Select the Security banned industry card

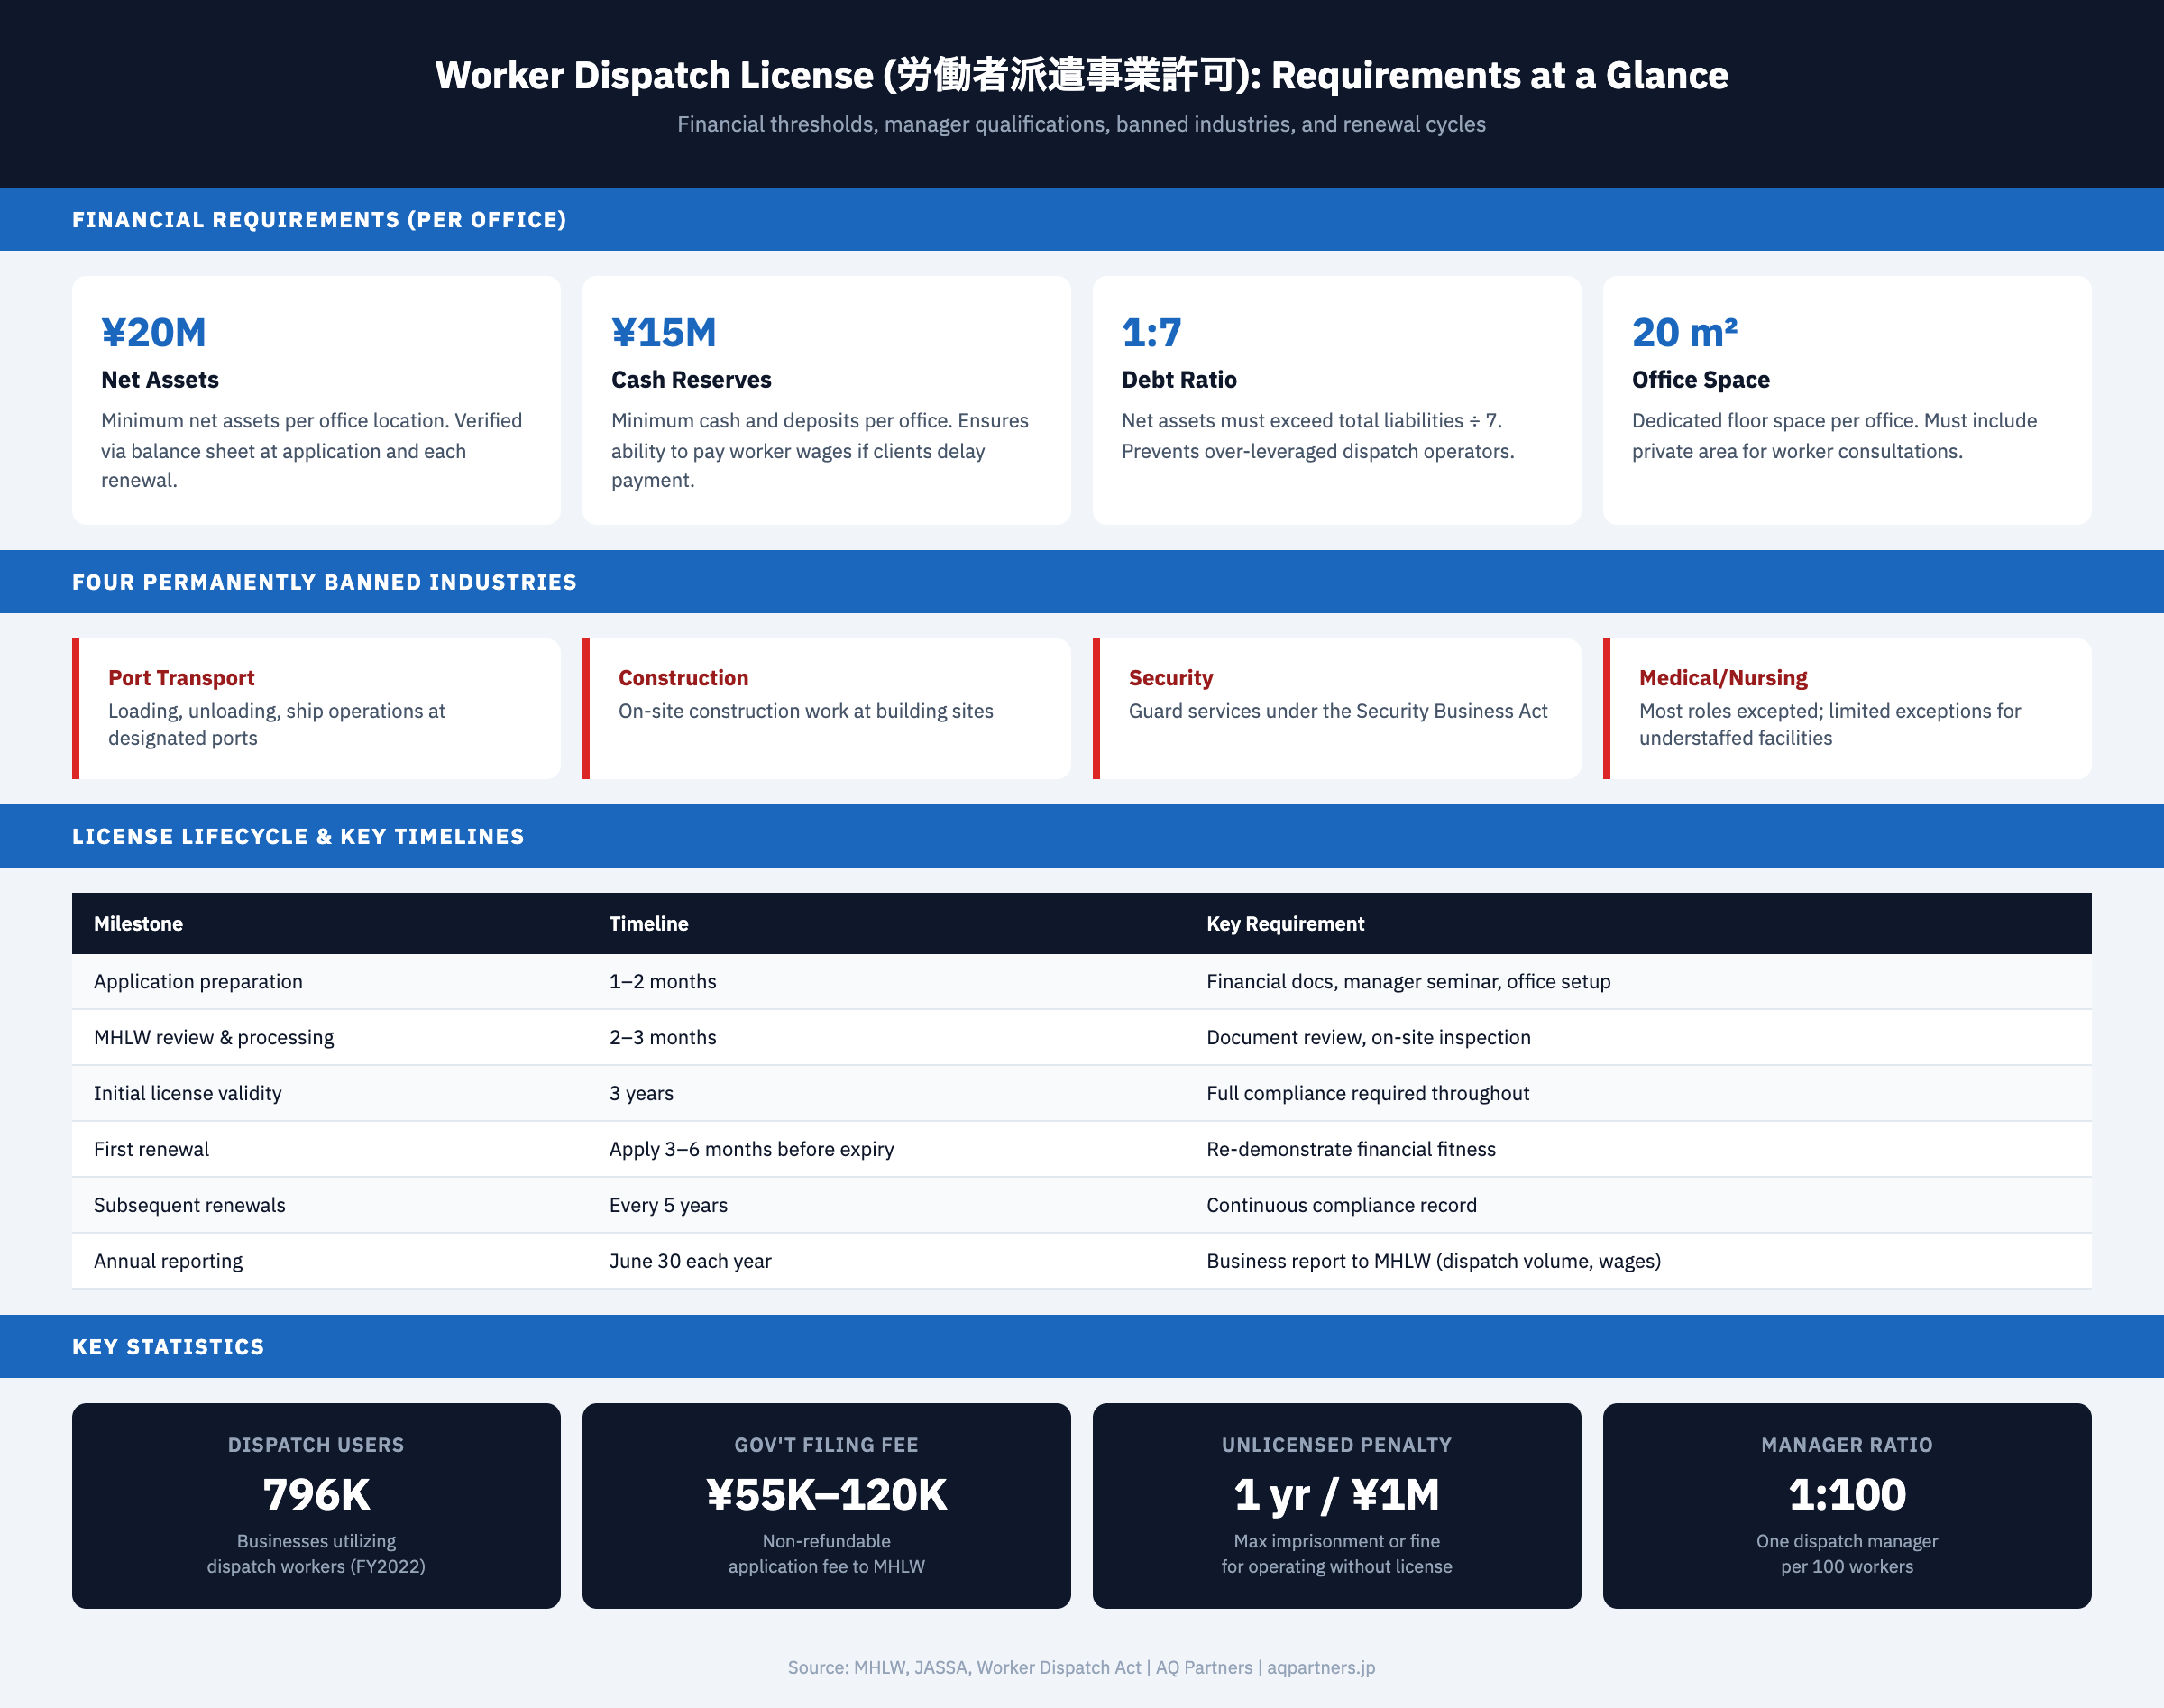[1337, 707]
